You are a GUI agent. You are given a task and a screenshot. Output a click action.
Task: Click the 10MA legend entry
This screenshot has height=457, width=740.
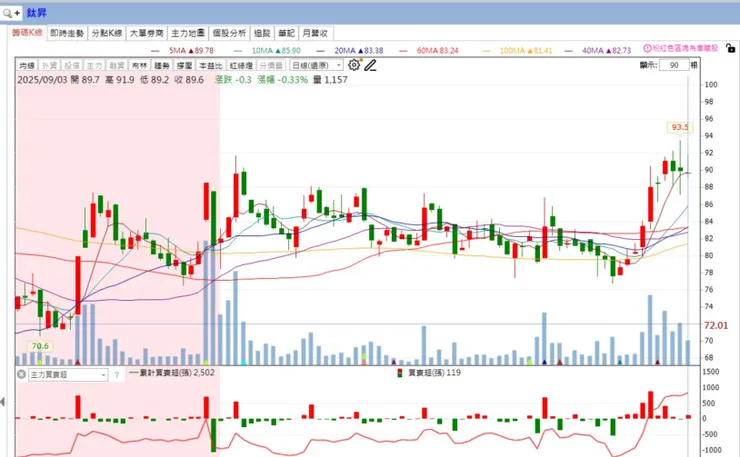click(267, 50)
